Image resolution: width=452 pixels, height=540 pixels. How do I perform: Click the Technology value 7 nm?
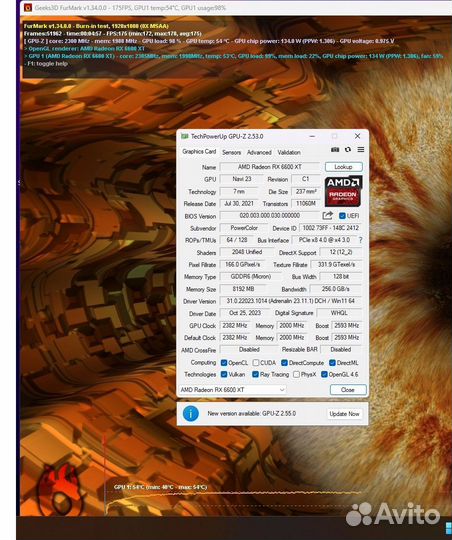(x=239, y=191)
